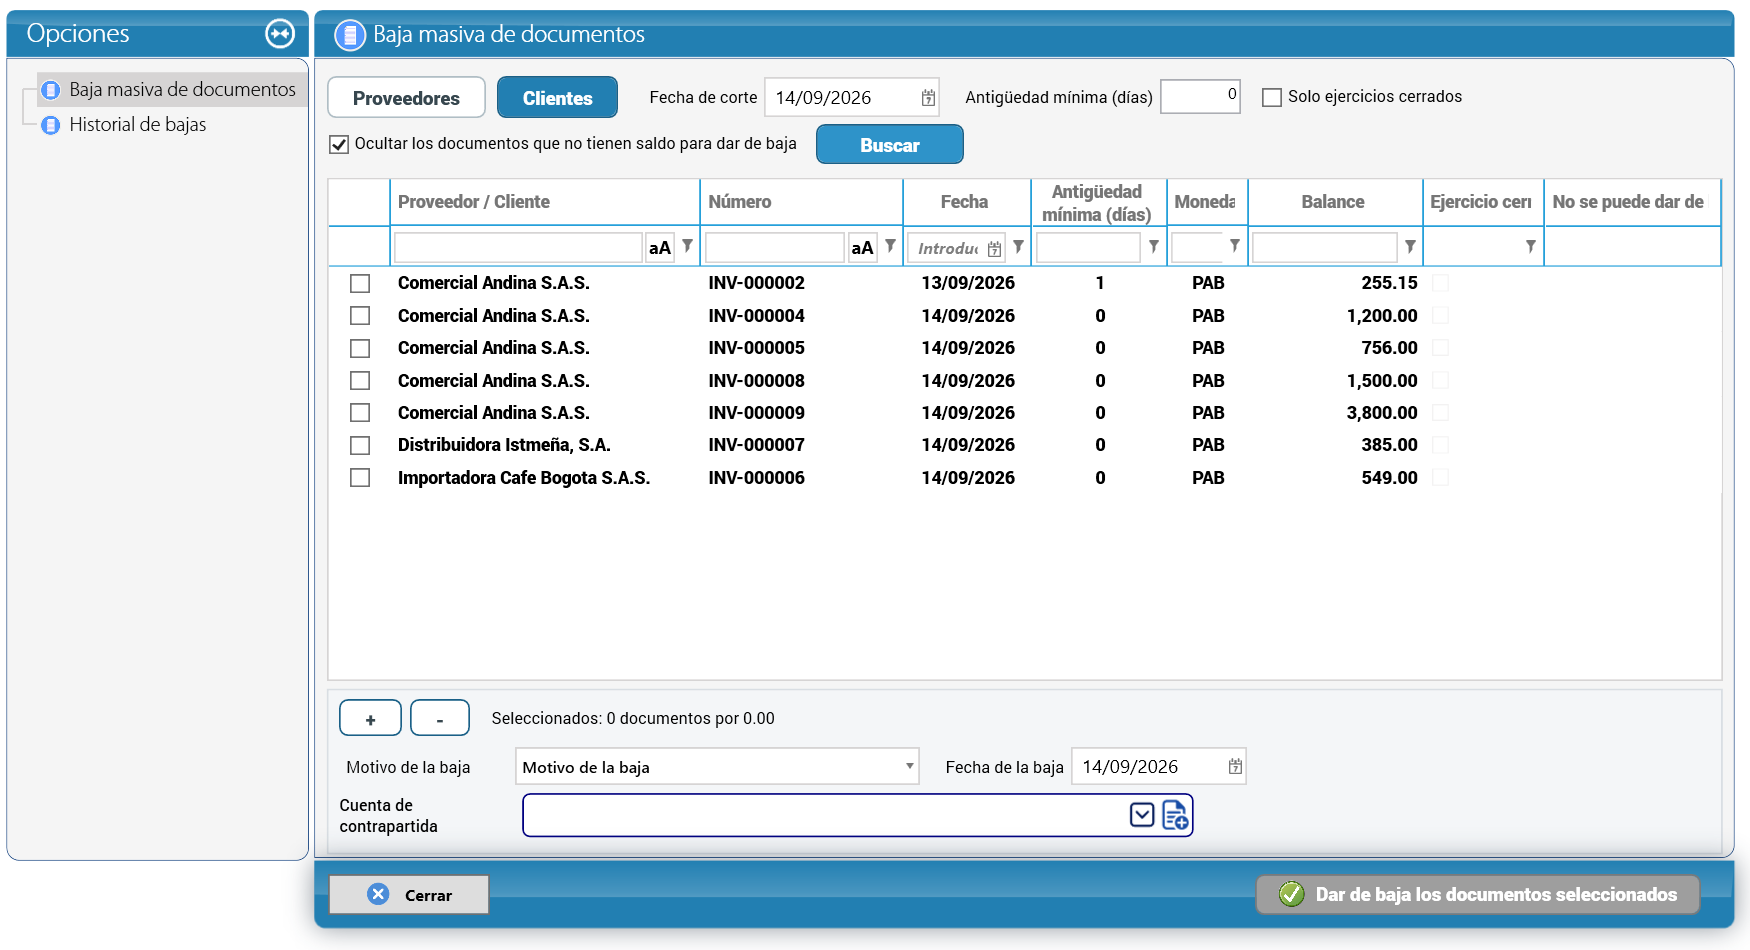Open filter funnel for Fecha column
The width and height of the screenshot is (1750, 950).
click(1018, 246)
